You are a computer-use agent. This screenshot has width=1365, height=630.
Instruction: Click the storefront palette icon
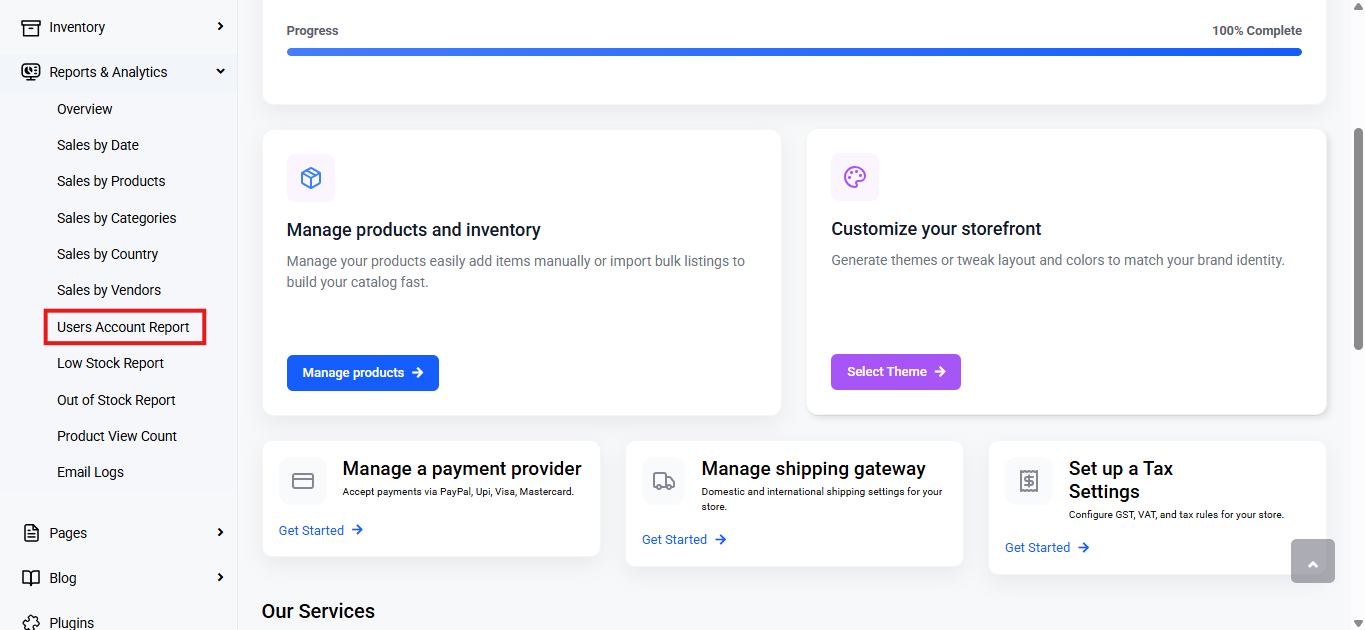[x=855, y=177]
